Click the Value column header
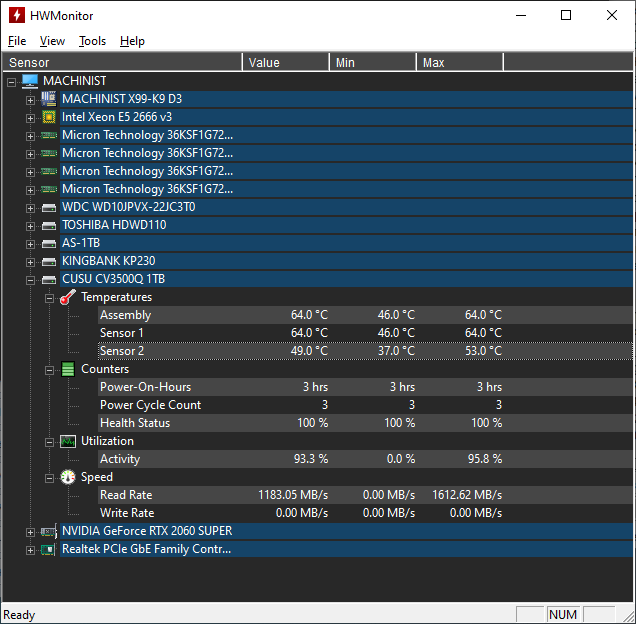This screenshot has height=624, width=636. pyautogui.click(x=286, y=62)
